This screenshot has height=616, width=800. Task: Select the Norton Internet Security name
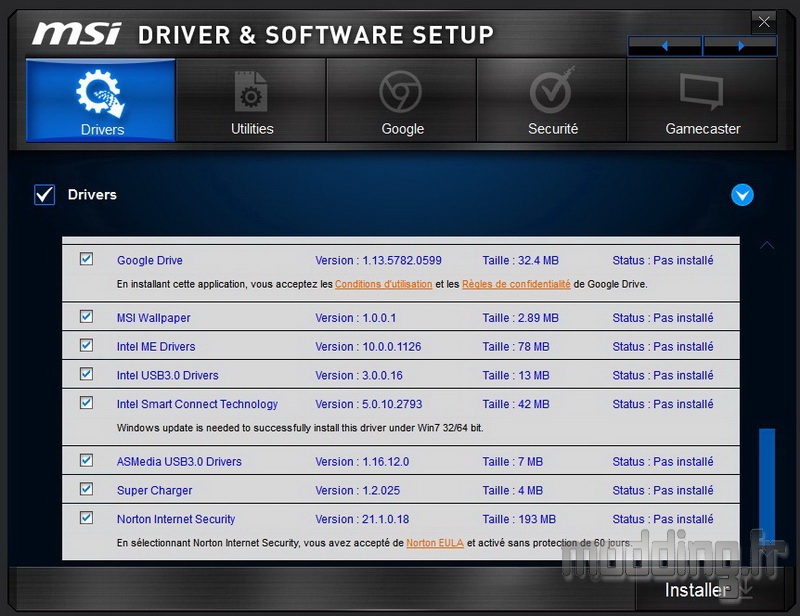click(176, 519)
